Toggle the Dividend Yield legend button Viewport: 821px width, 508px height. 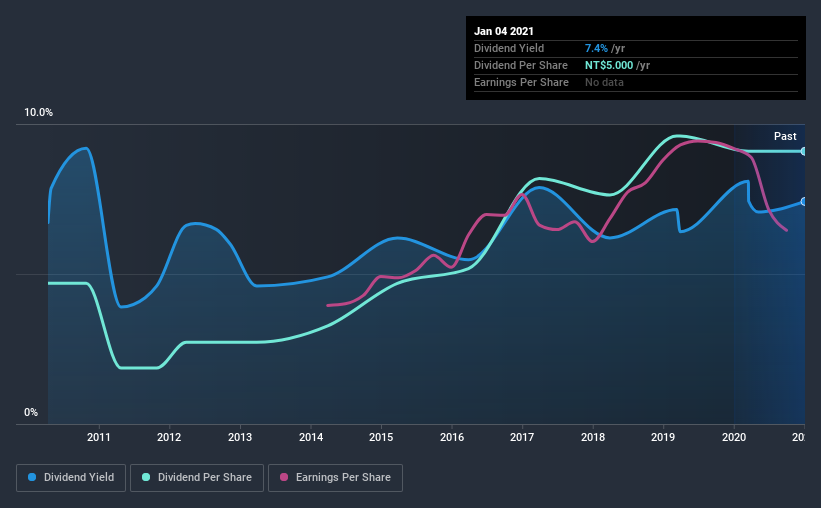pos(71,478)
